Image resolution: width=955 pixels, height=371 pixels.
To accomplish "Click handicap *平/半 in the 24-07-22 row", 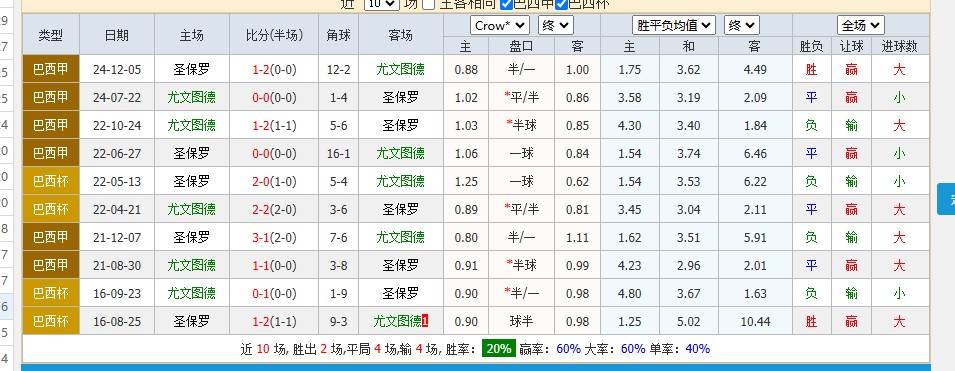I will coord(522,97).
